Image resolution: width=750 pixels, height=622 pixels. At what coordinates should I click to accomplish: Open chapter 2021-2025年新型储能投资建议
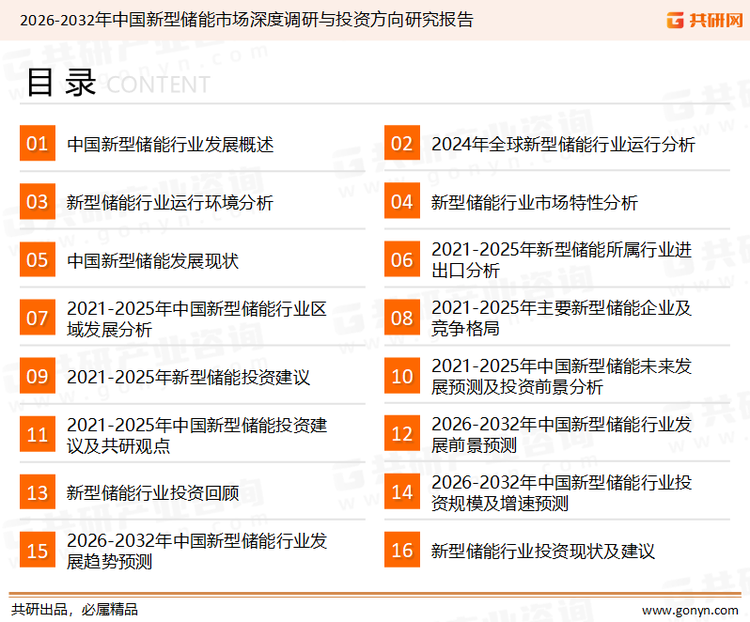(188, 377)
